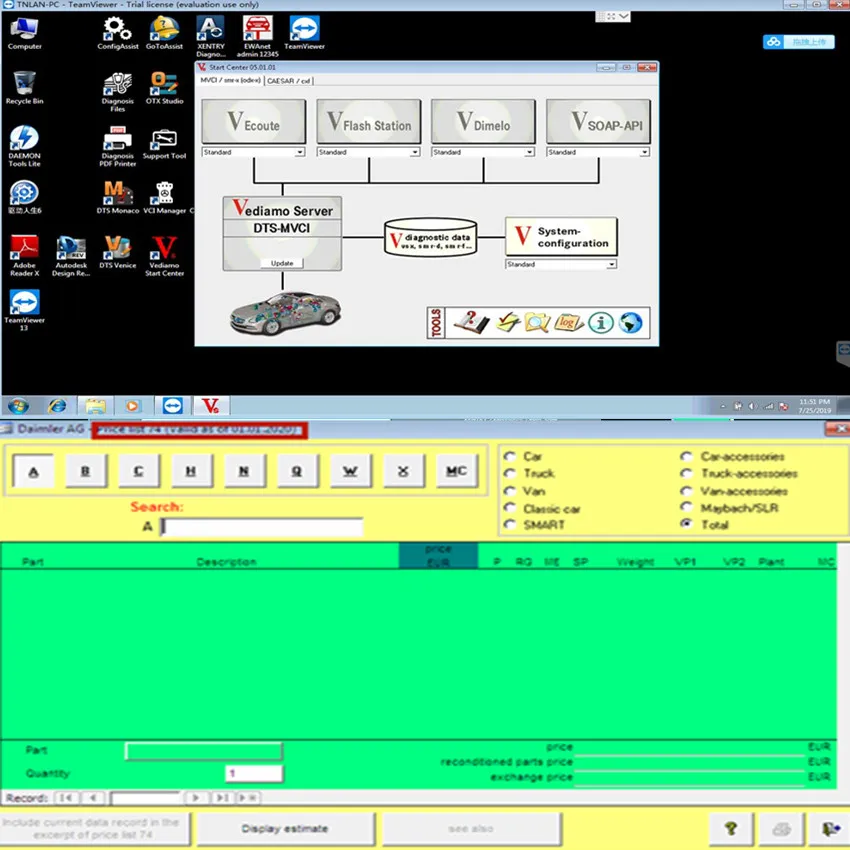This screenshot has width=850, height=850.
Task: Click the Windows Start orb
Action: (18, 405)
